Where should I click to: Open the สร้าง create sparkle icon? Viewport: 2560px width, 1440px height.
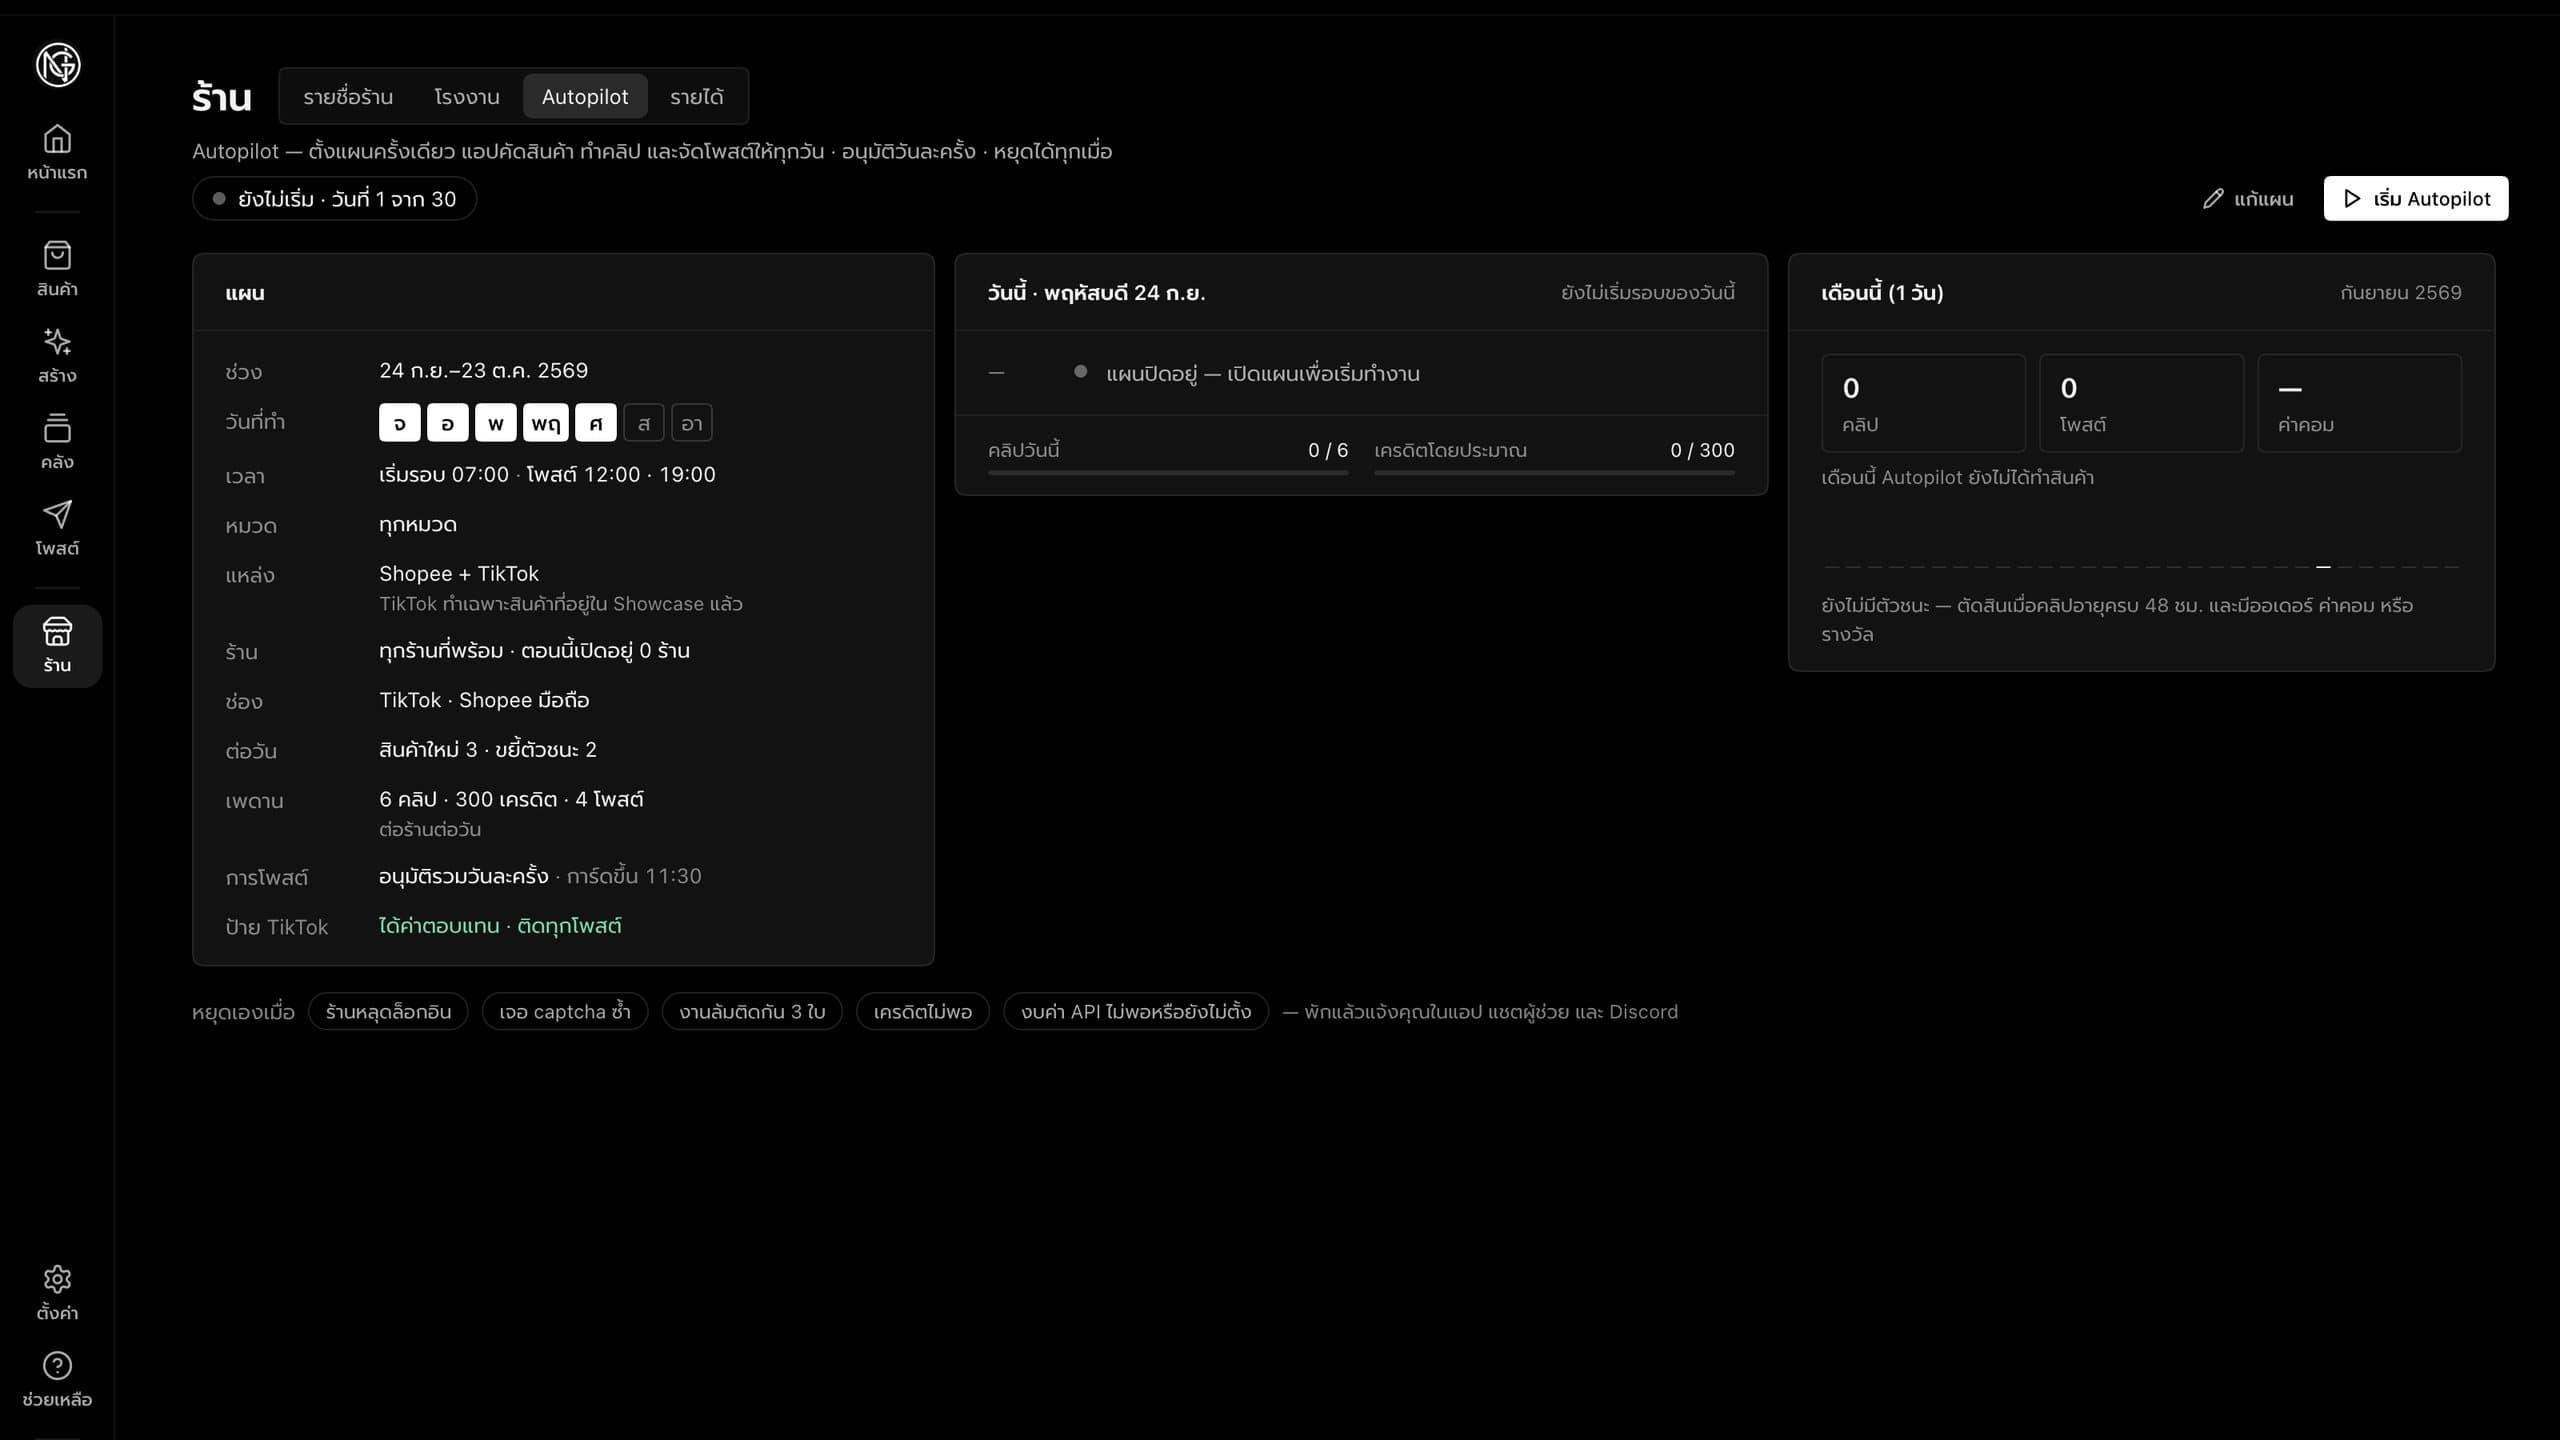coord(57,342)
